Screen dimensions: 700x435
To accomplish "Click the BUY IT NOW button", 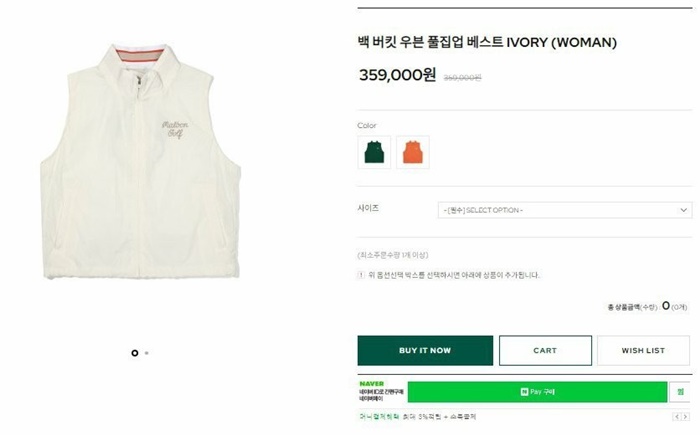I will tap(425, 351).
